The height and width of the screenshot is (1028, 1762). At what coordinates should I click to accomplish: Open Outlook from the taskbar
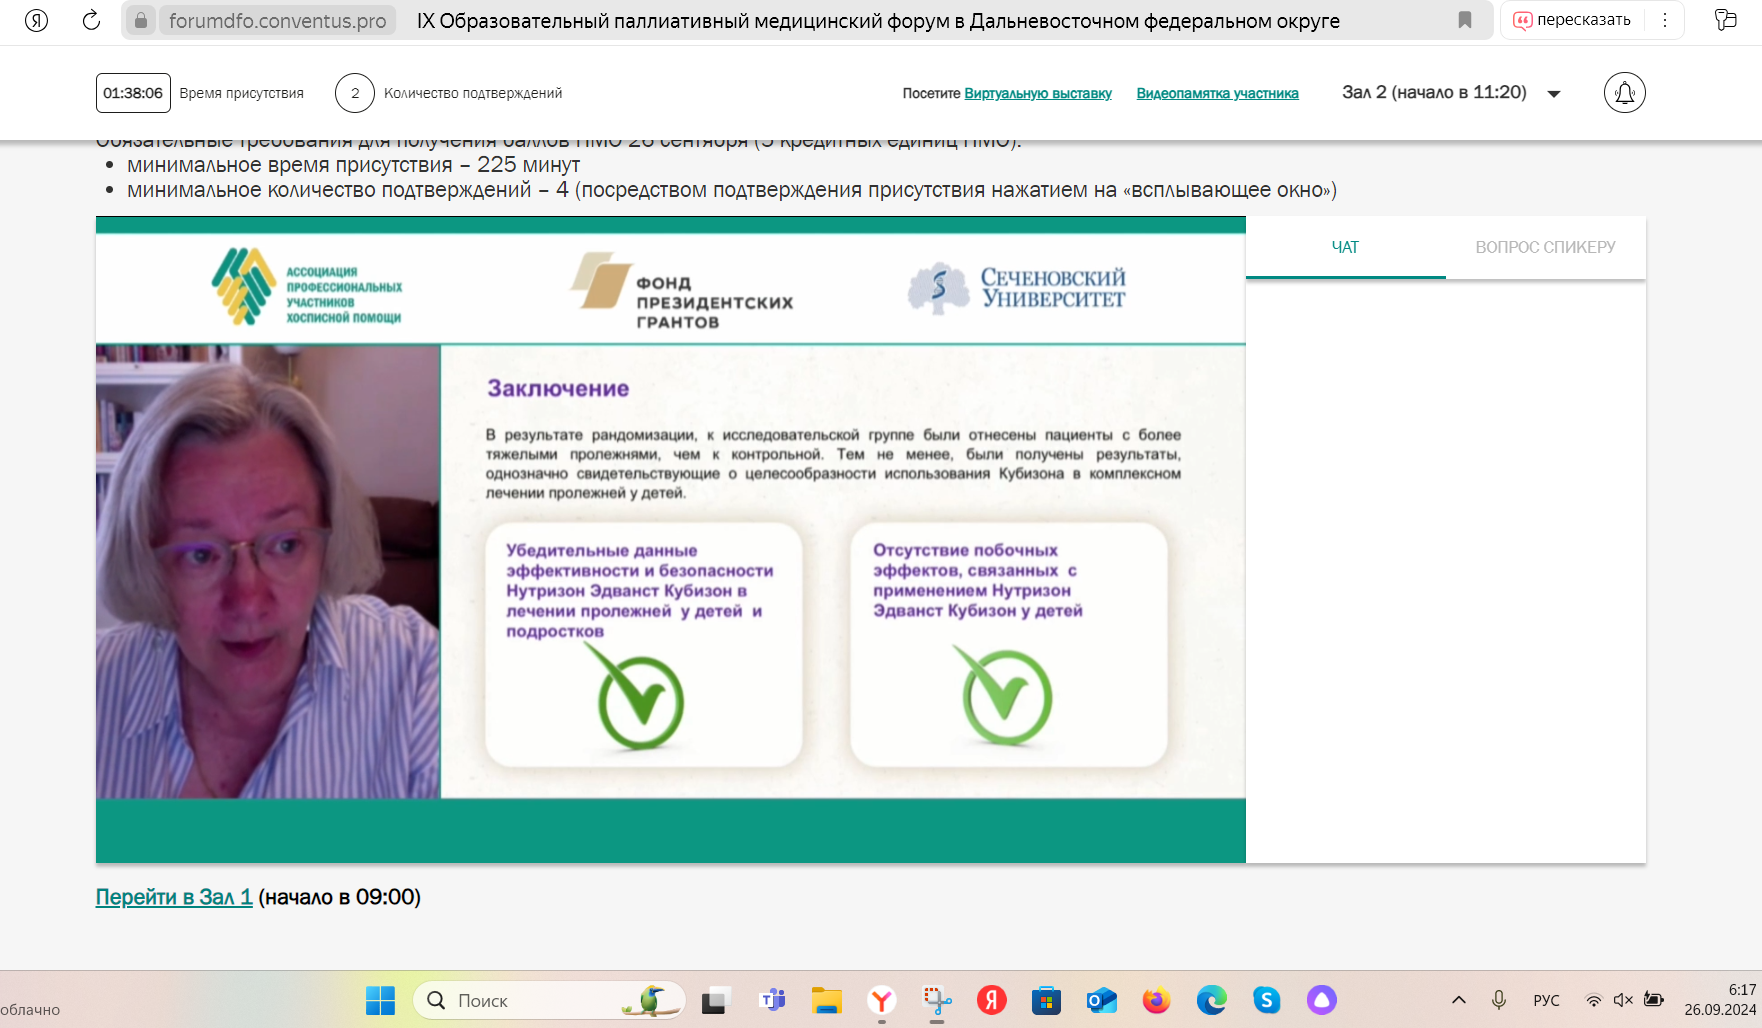pos(1101,1000)
